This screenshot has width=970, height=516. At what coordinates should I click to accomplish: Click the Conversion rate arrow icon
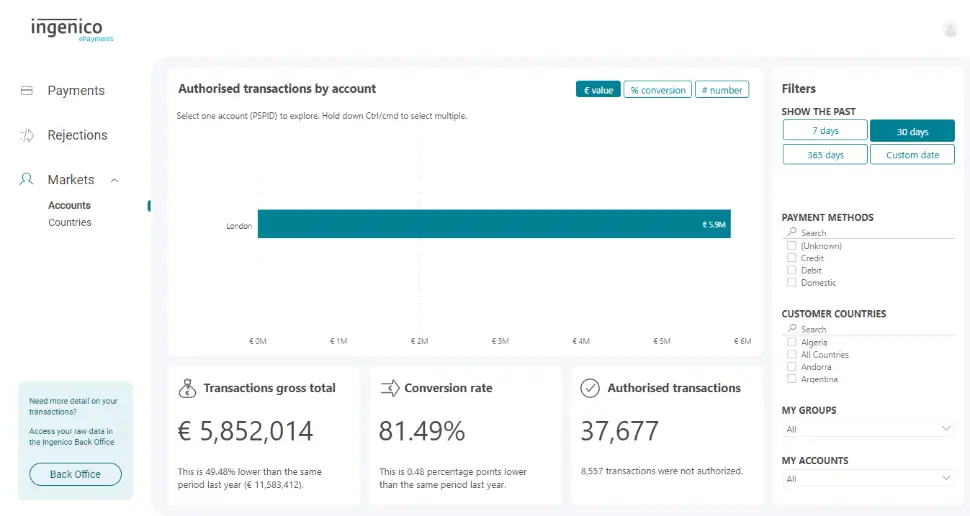pyautogui.click(x=390, y=388)
